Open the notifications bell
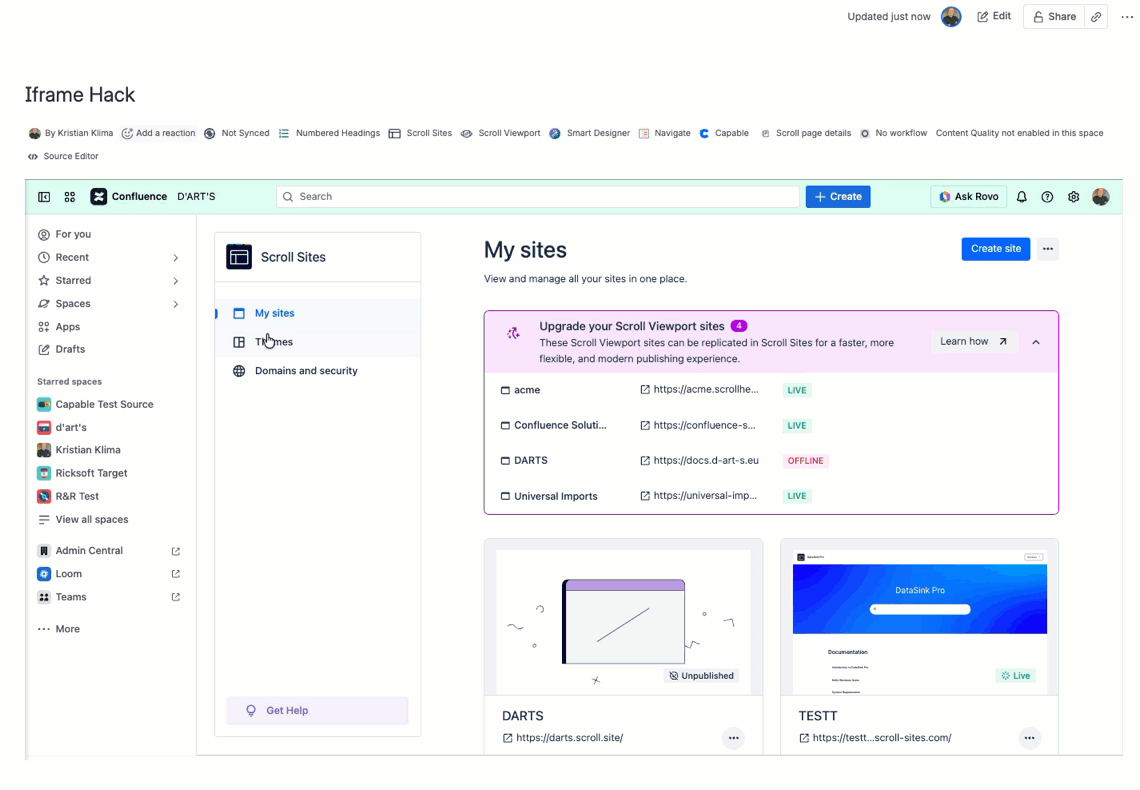The height and width of the screenshot is (790, 1140). point(1021,197)
